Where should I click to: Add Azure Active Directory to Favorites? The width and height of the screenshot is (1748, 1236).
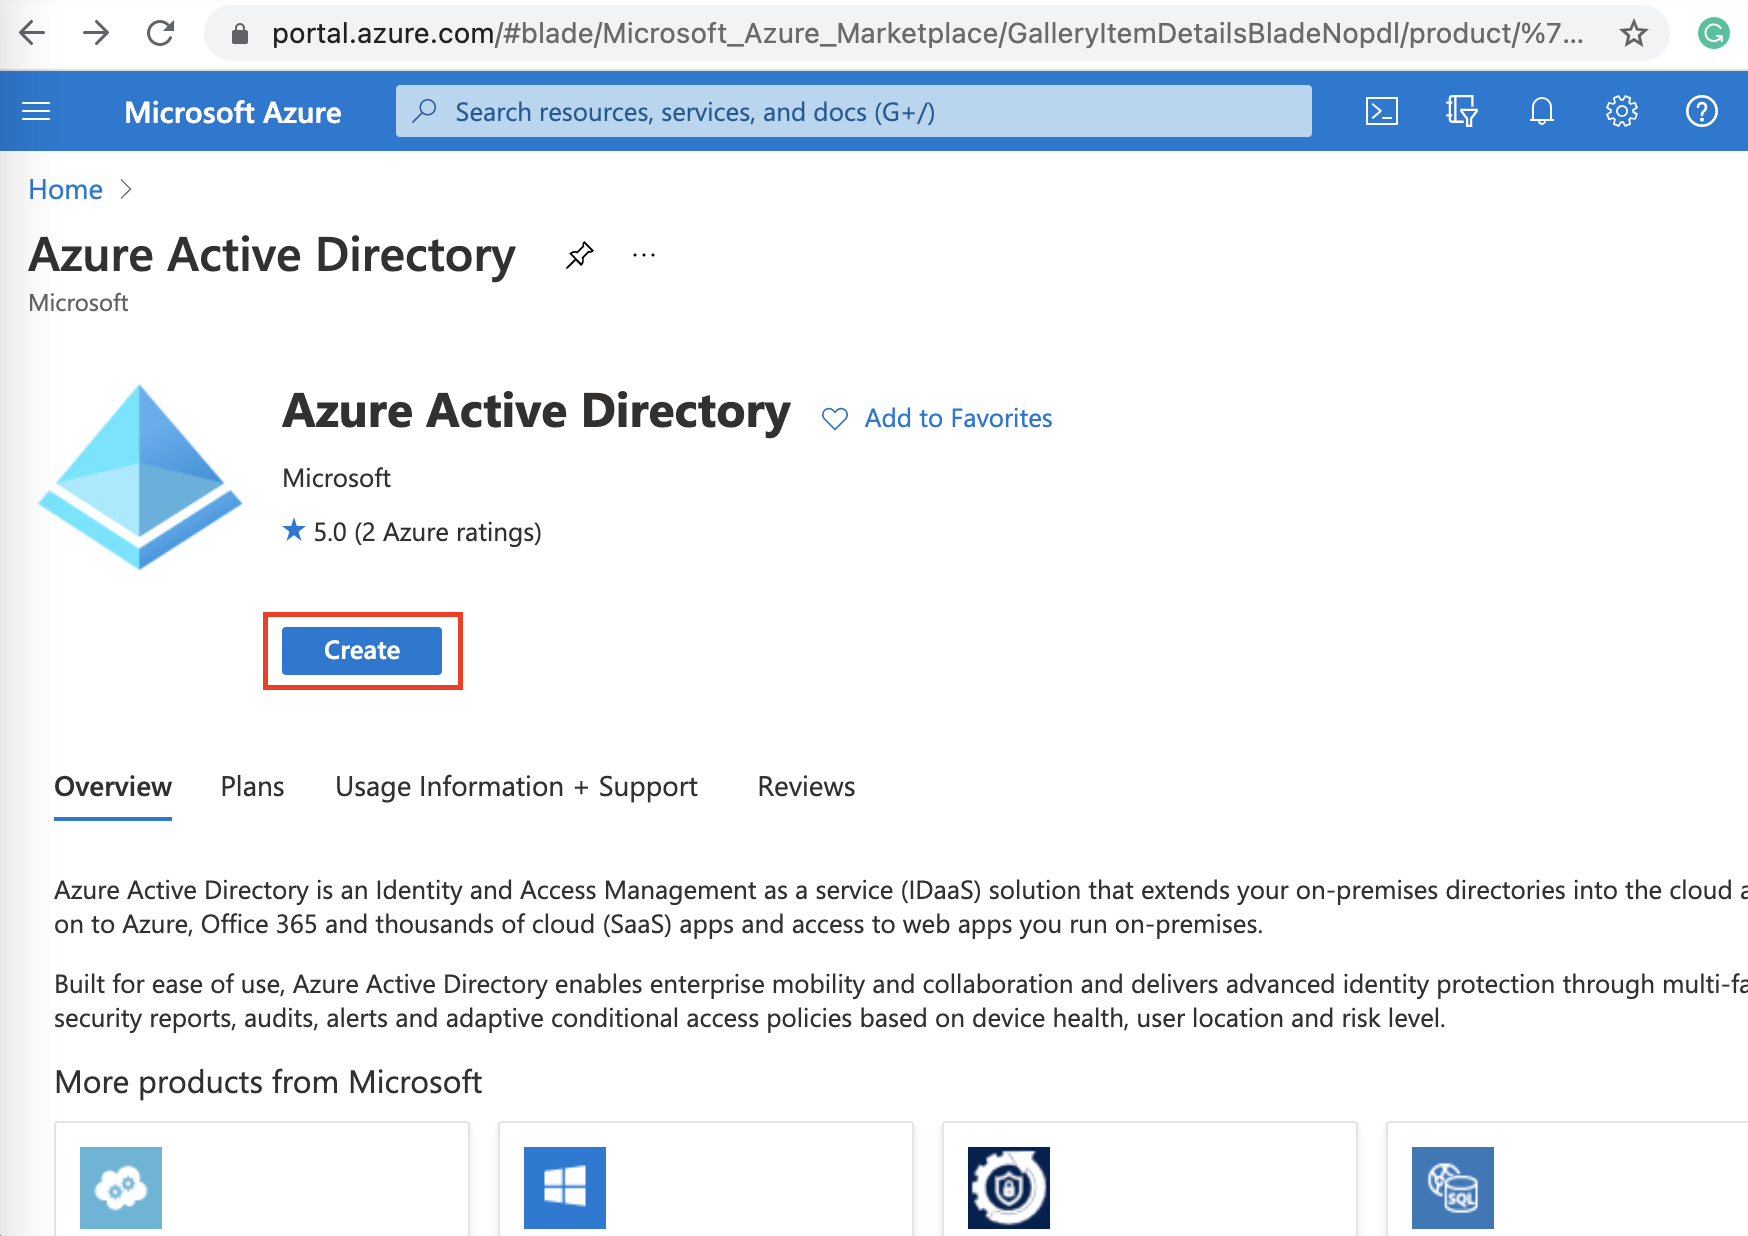[937, 418]
